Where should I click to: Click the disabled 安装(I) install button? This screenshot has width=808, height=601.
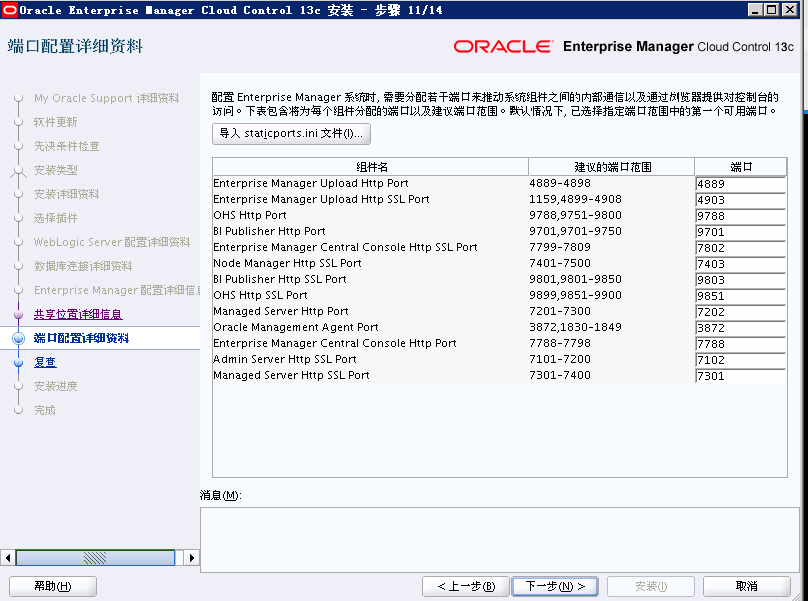coord(651,586)
